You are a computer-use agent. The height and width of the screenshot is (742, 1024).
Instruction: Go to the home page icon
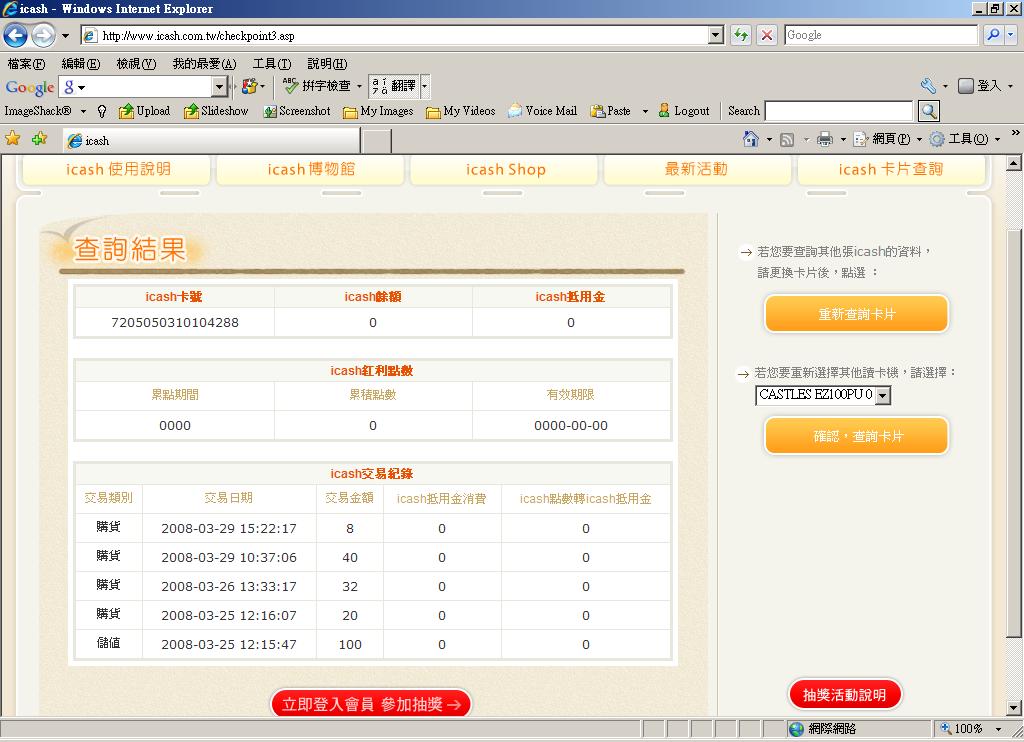point(751,138)
